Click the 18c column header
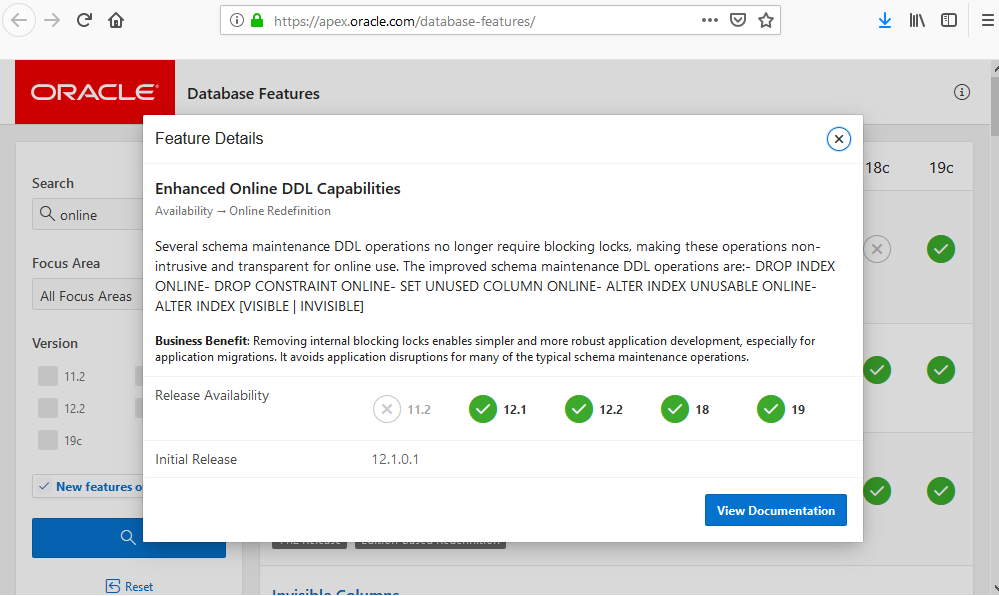 [x=877, y=168]
